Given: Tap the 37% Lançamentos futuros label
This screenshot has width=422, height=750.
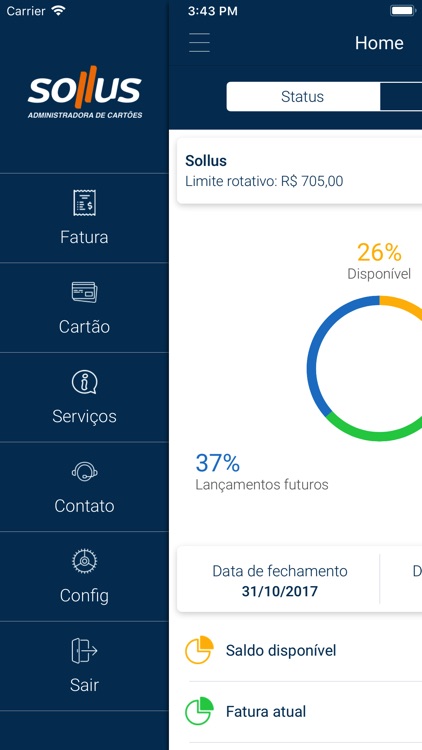Looking at the screenshot, I should [262, 472].
